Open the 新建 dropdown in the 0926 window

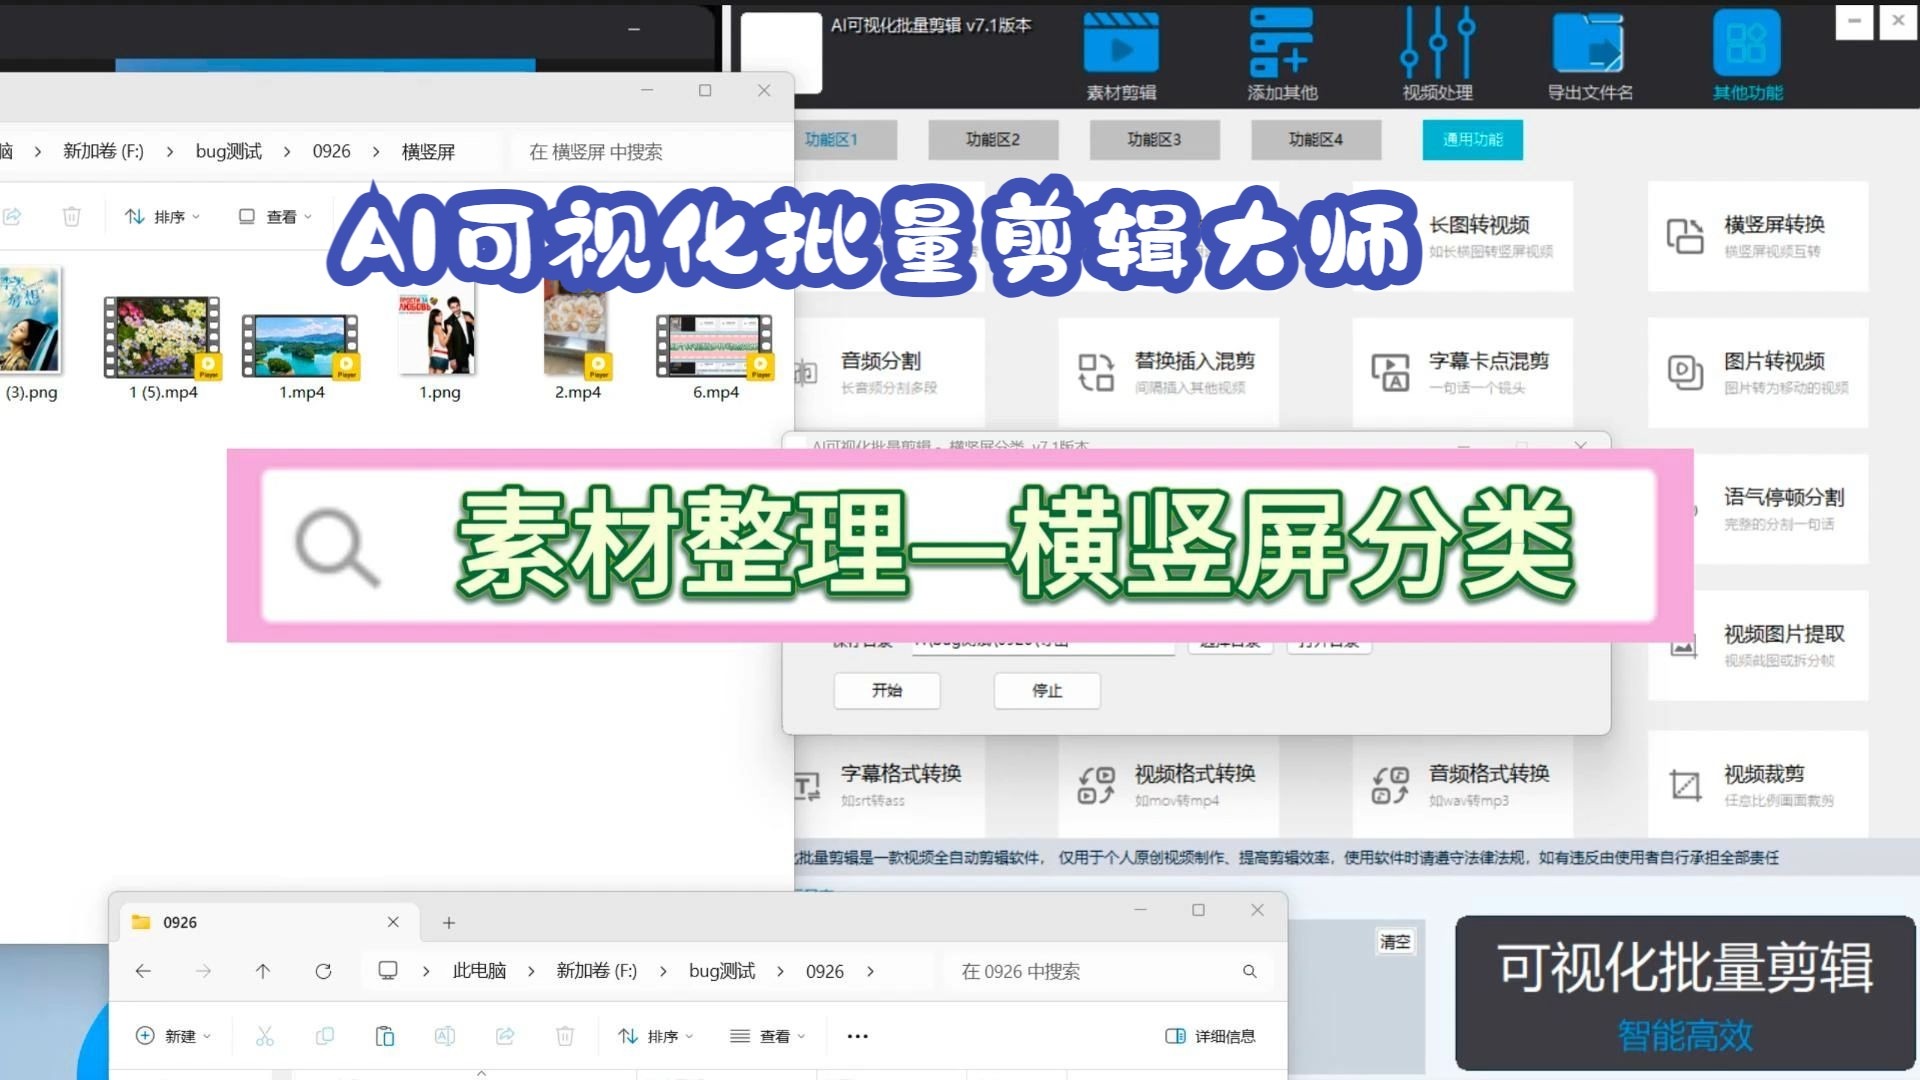click(173, 1036)
